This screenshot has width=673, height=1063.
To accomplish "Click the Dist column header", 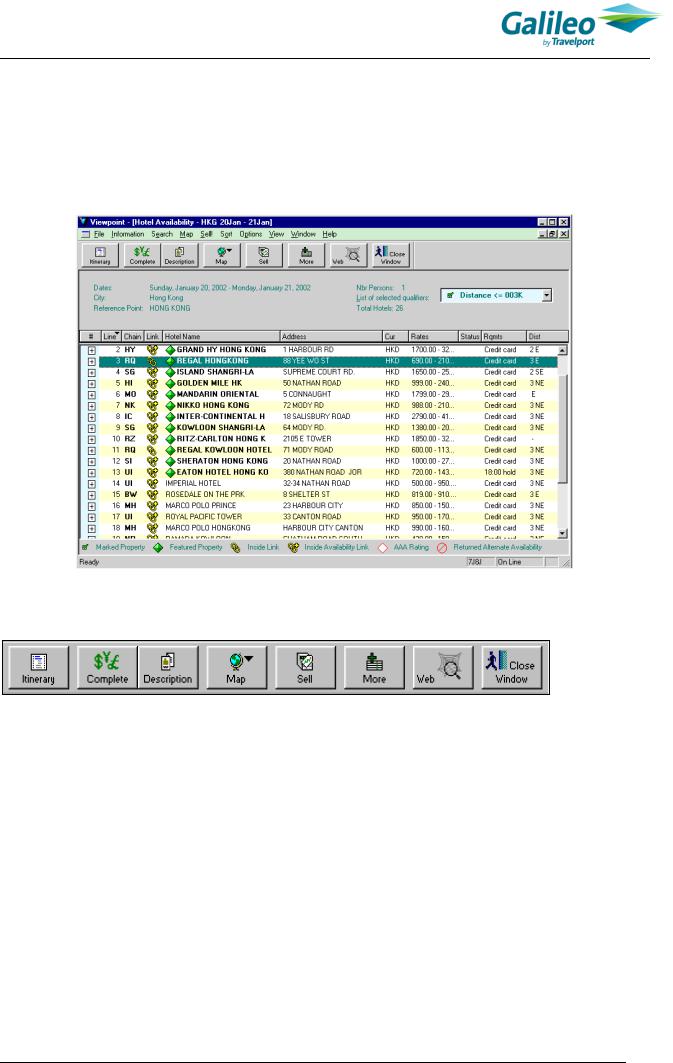I will click(546, 336).
